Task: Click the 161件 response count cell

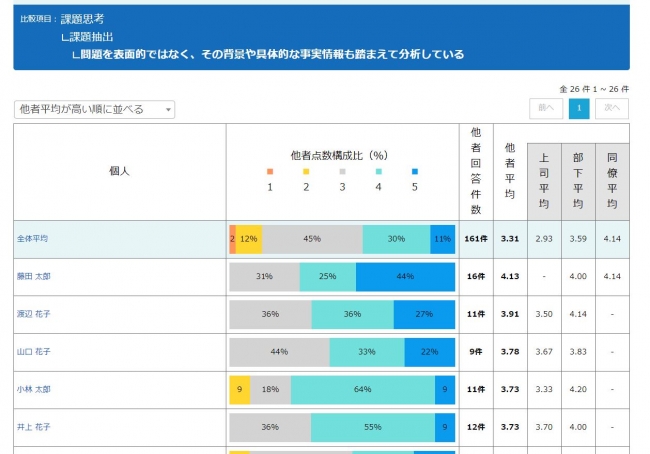Action: 476,239
